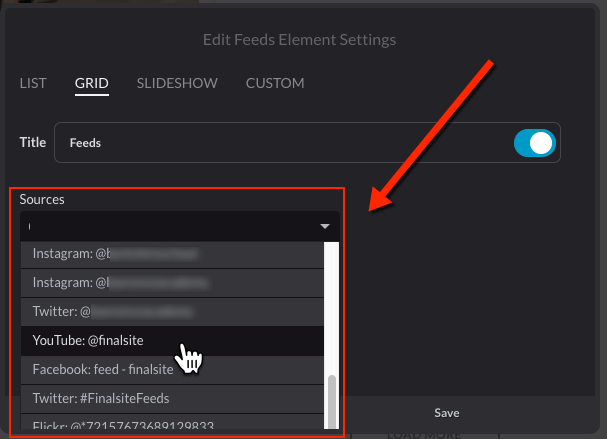The width and height of the screenshot is (607, 439).
Task: Click inside the Sources search field
Action: 170,226
